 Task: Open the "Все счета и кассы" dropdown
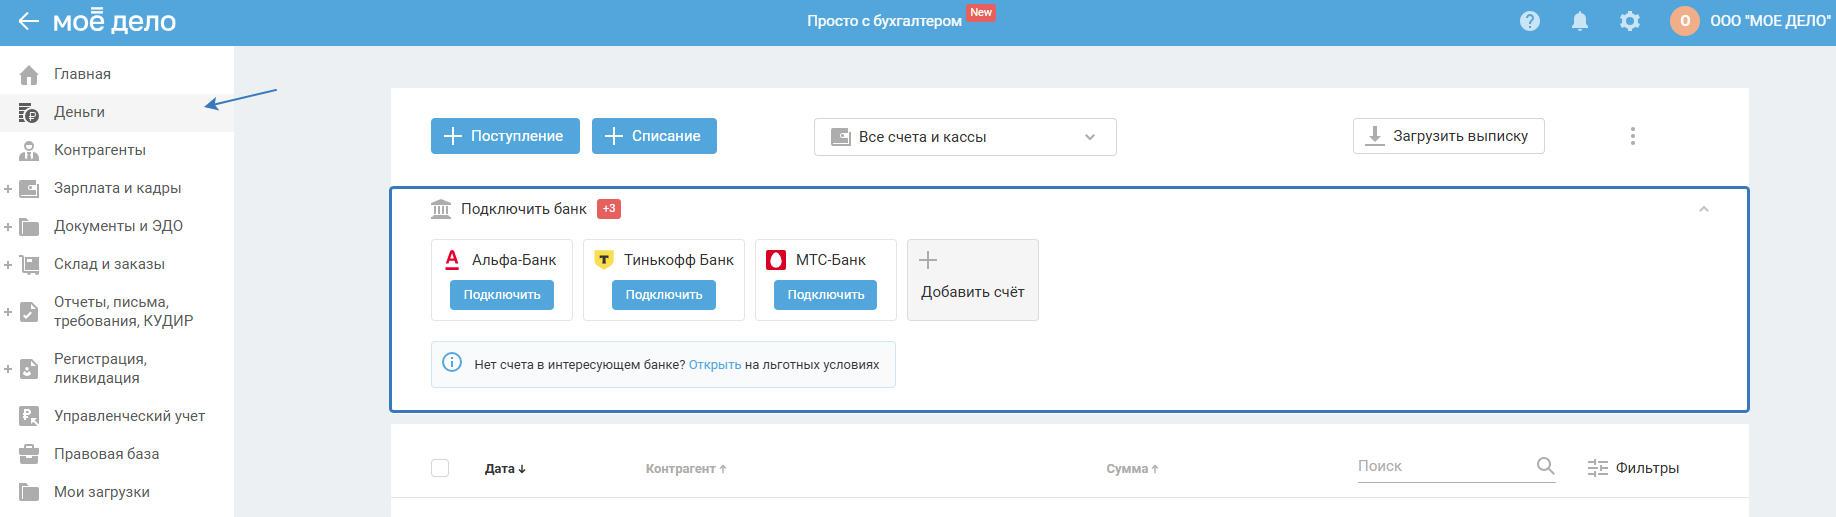(x=964, y=137)
